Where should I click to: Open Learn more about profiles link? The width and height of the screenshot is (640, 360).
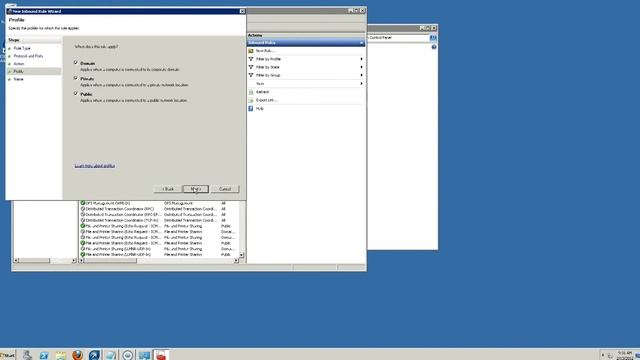pos(95,166)
